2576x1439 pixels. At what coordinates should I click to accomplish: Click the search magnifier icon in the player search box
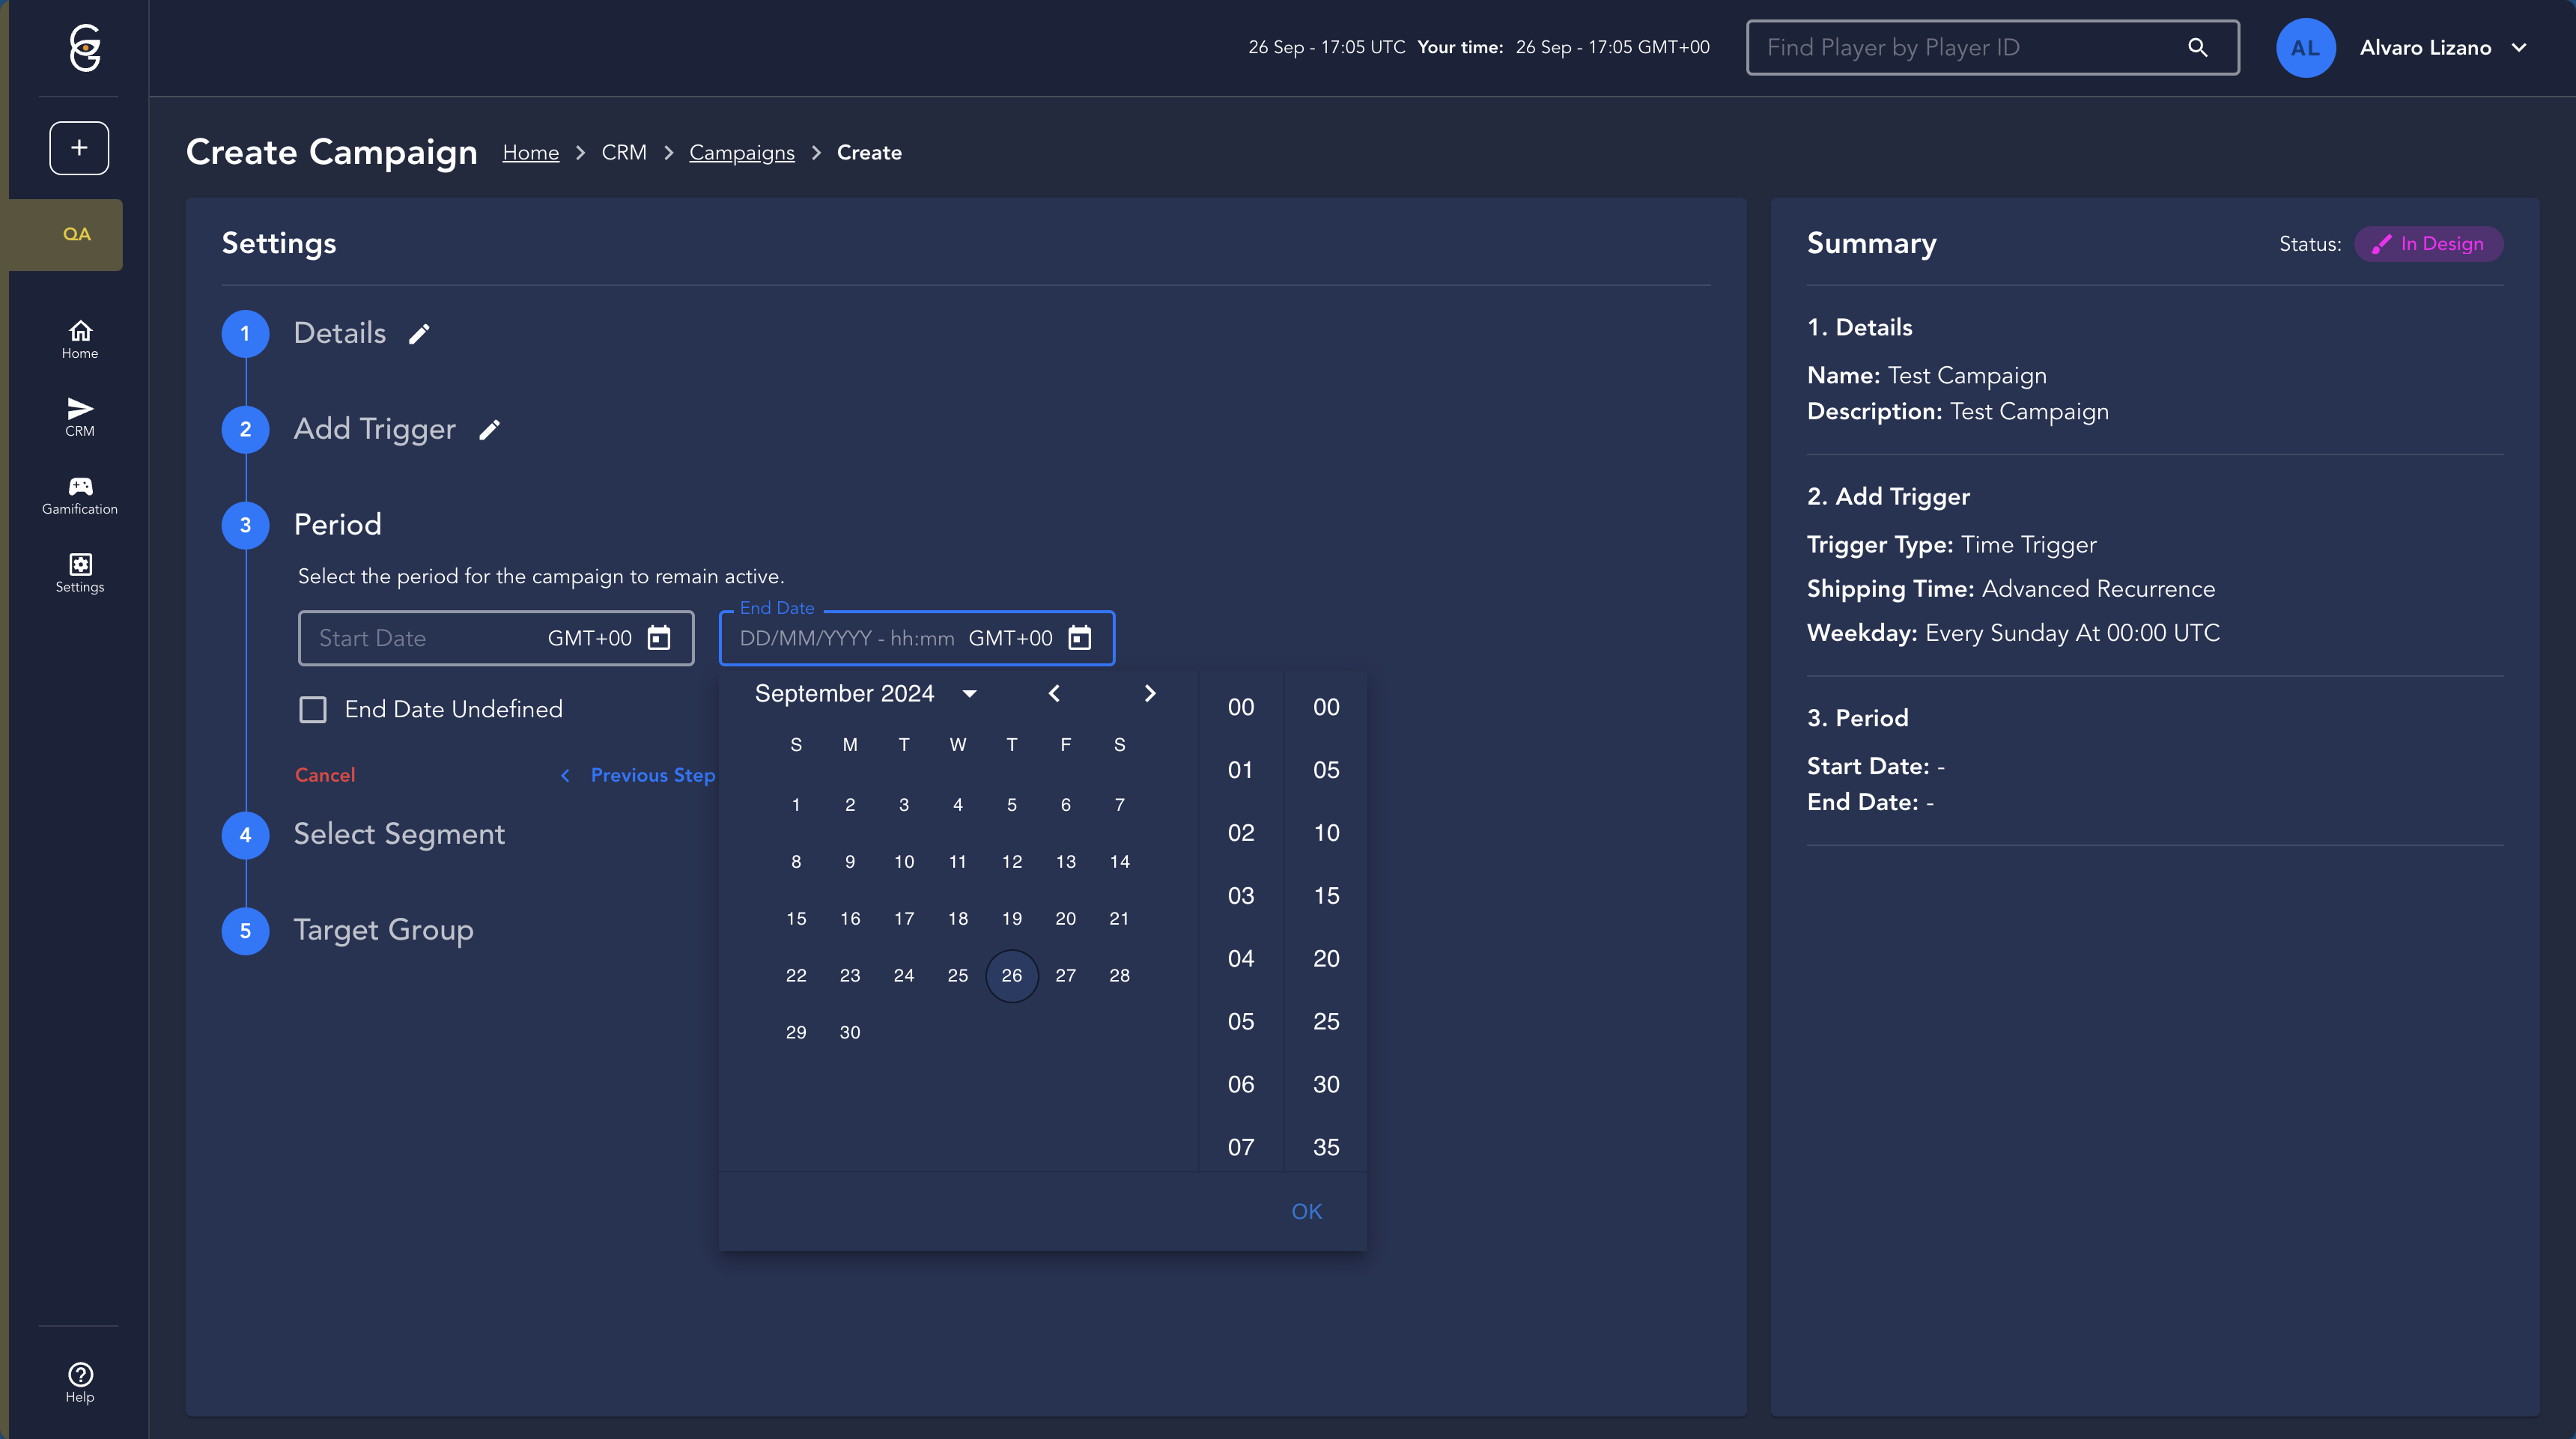coord(2197,48)
